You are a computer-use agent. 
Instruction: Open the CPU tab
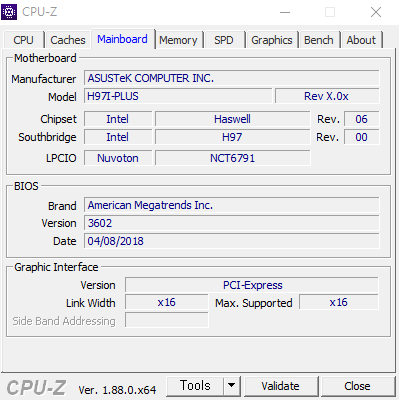[23, 40]
